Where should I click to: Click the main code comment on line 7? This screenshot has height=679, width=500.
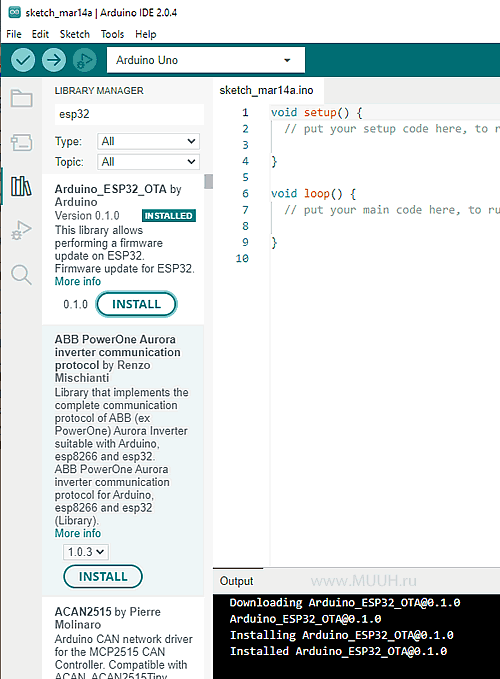click(392, 210)
